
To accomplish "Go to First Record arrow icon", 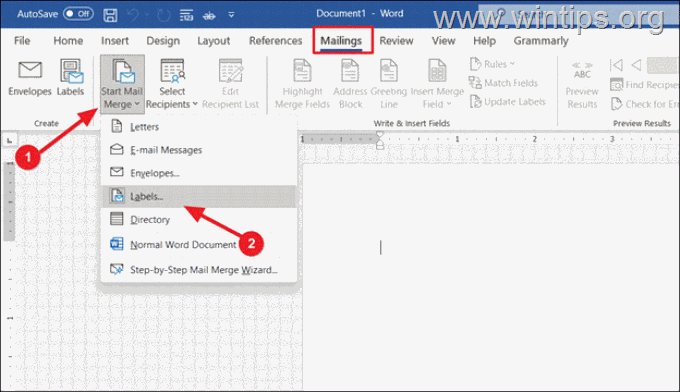I will tap(616, 65).
